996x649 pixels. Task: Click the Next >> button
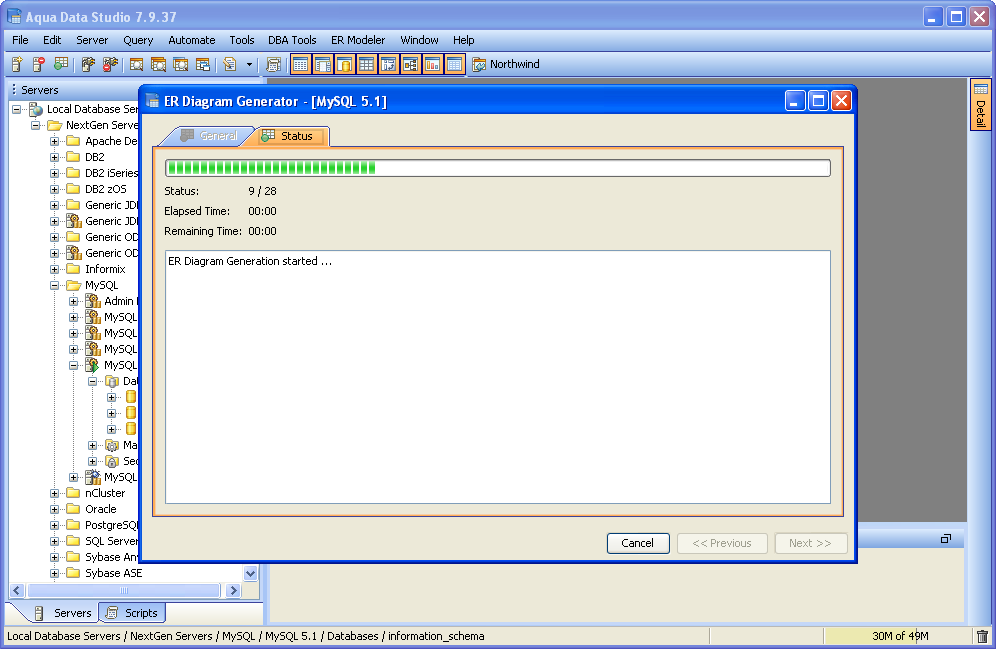point(811,543)
